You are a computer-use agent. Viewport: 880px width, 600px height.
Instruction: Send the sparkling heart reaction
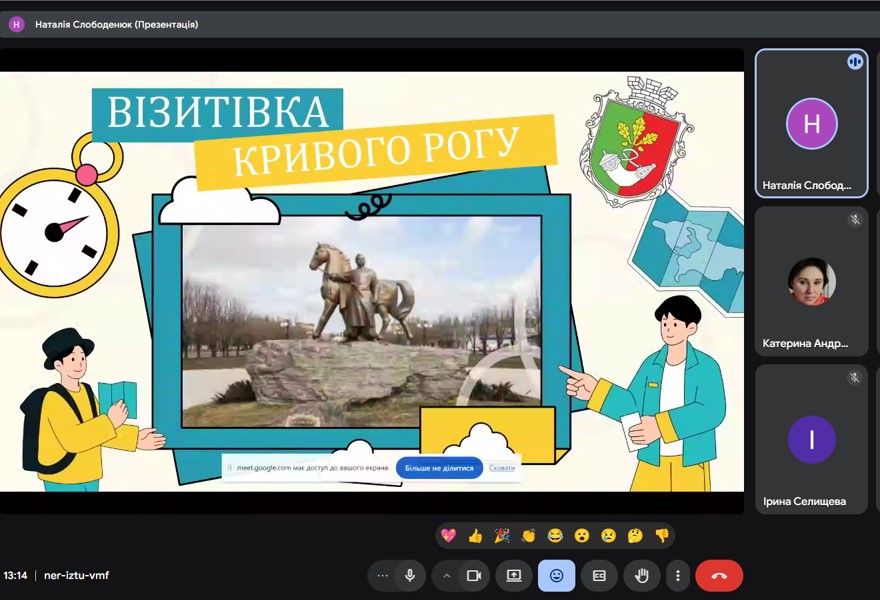pos(449,535)
